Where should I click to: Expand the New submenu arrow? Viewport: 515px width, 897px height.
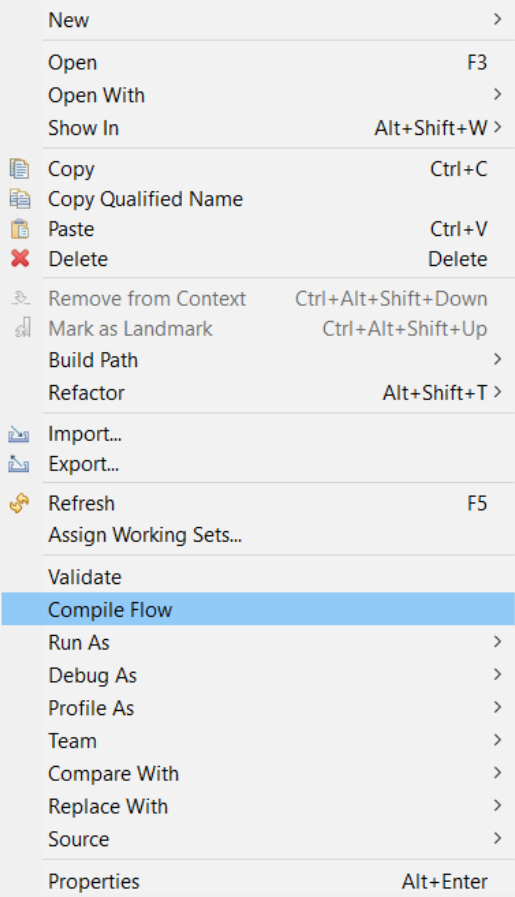tap(497, 19)
